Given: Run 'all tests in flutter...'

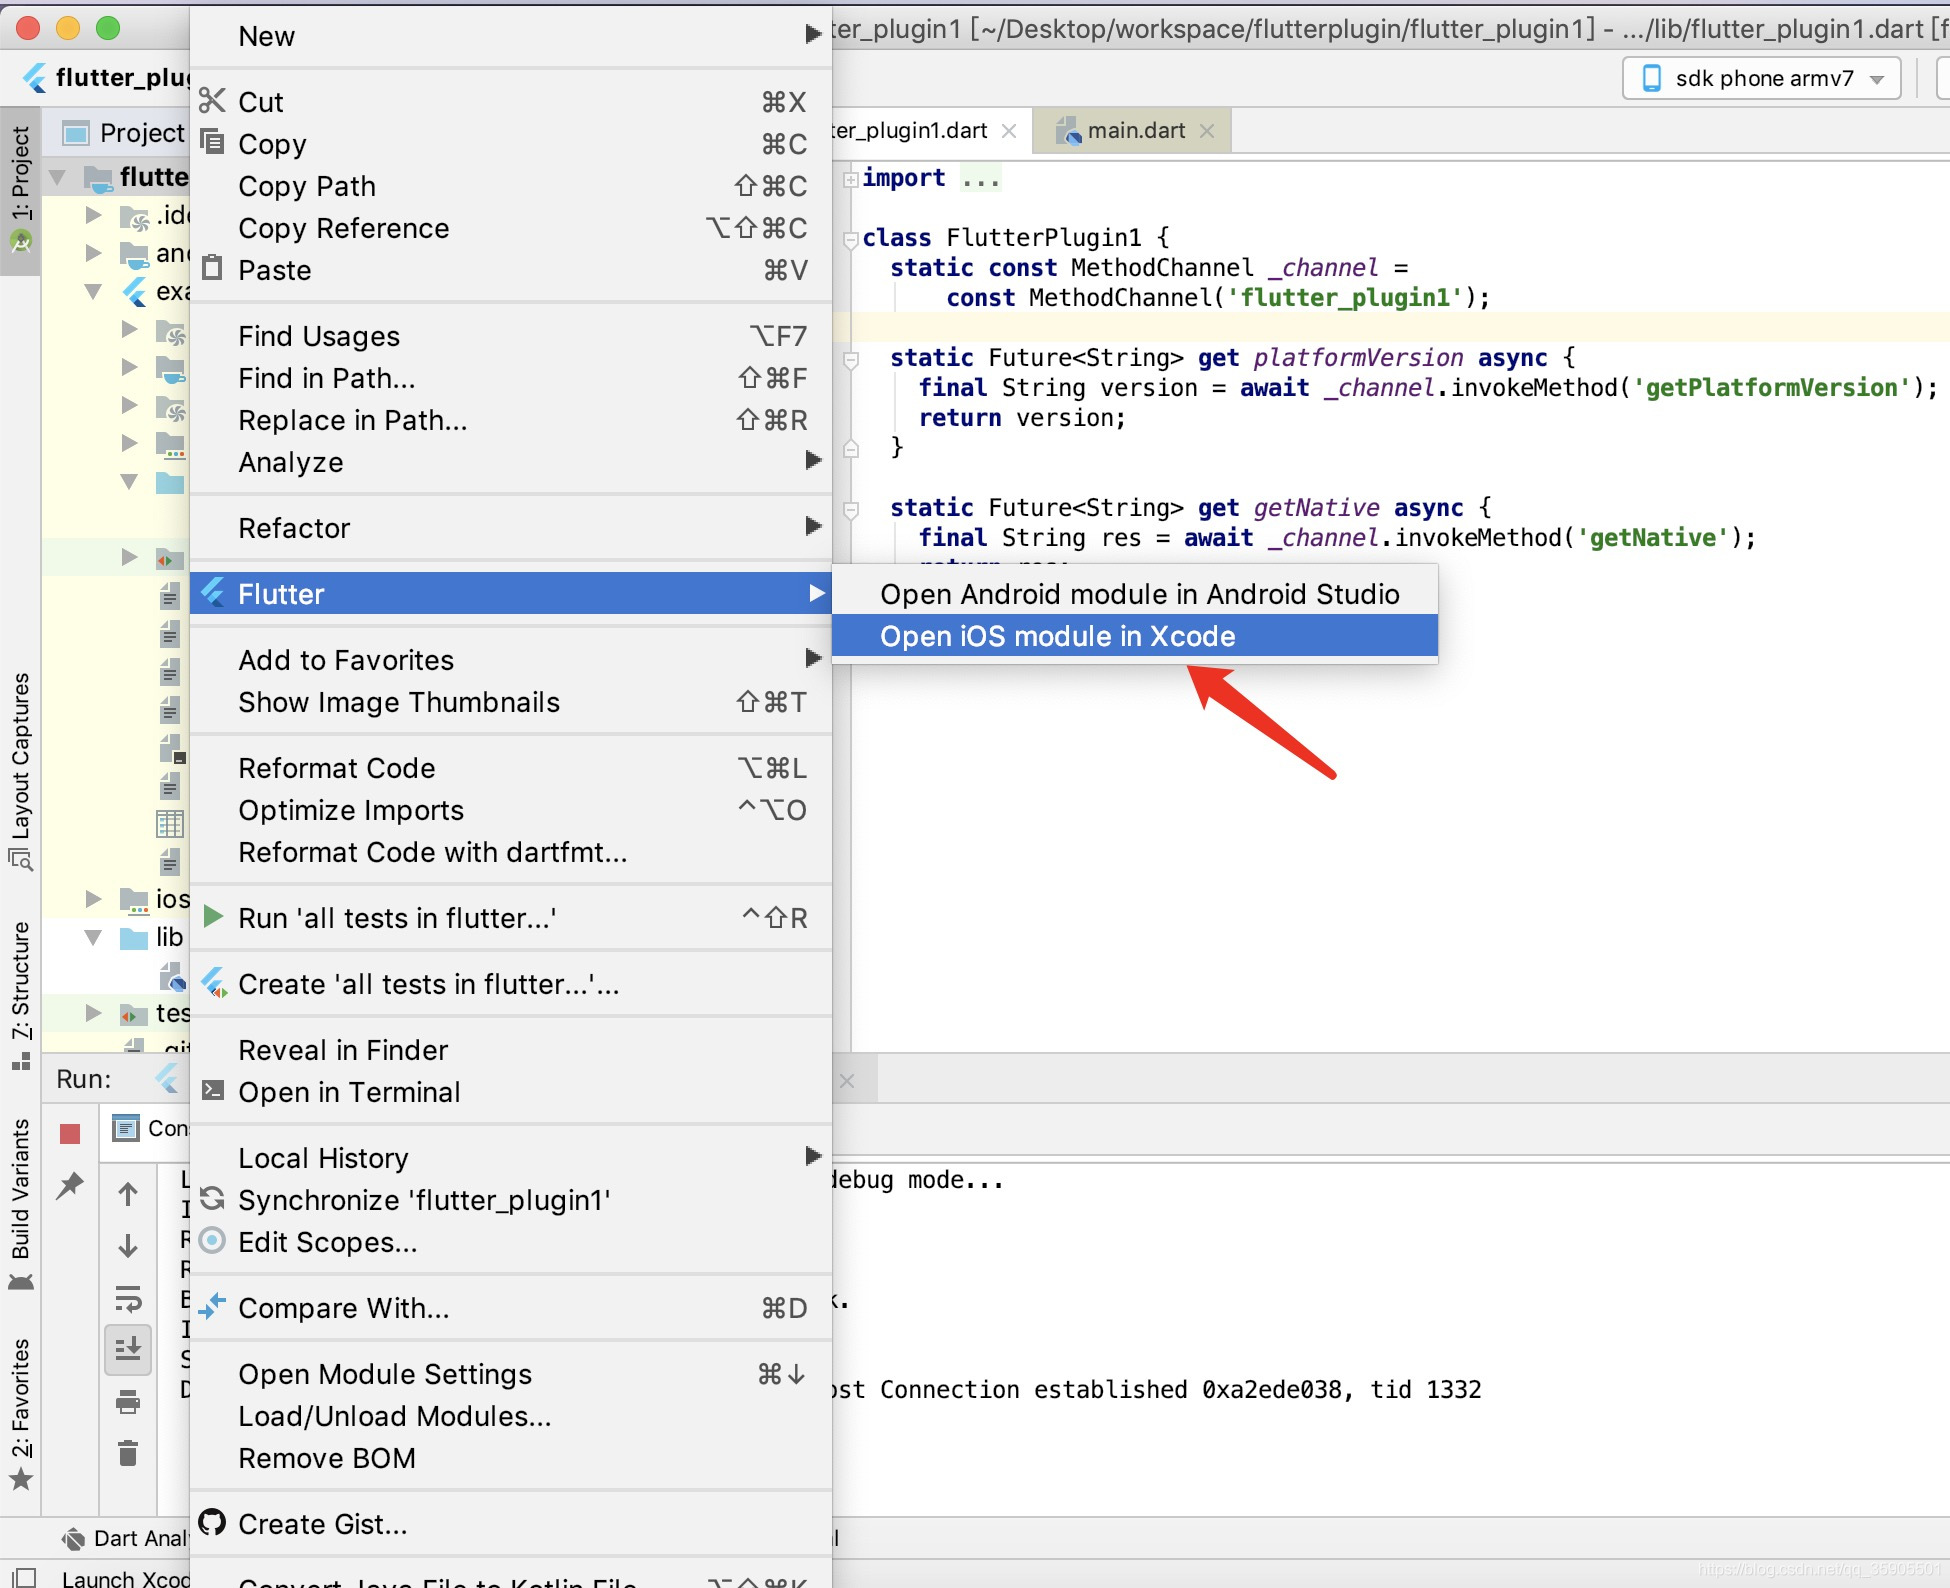Looking at the screenshot, I should (511, 918).
